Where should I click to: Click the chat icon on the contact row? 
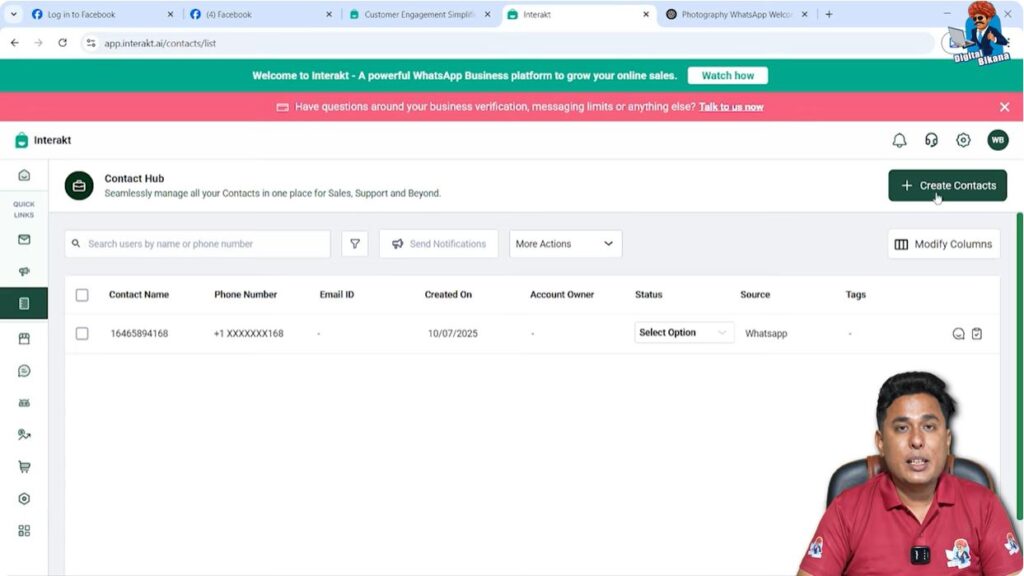coord(958,333)
